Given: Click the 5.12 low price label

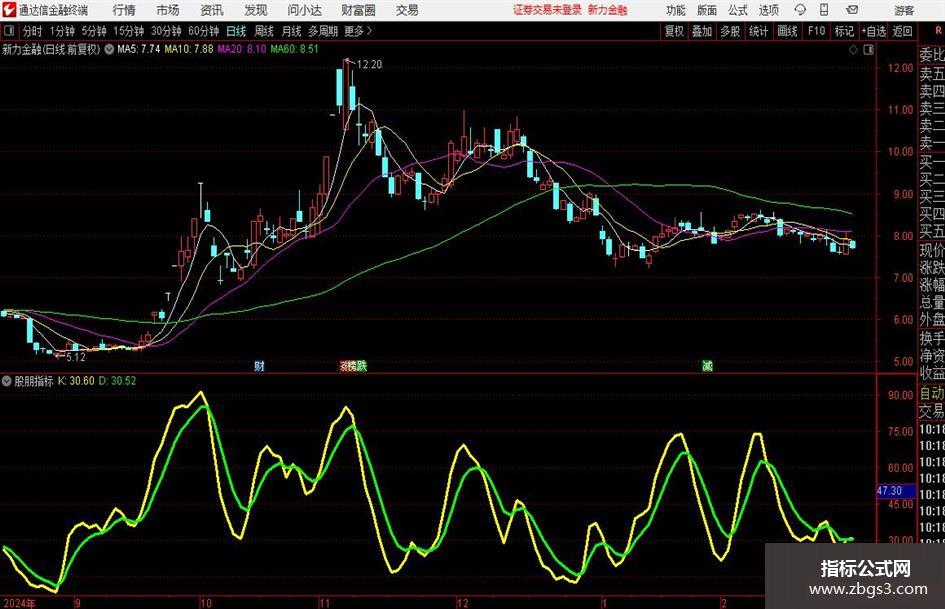Looking at the screenshot, I should 76,357.
